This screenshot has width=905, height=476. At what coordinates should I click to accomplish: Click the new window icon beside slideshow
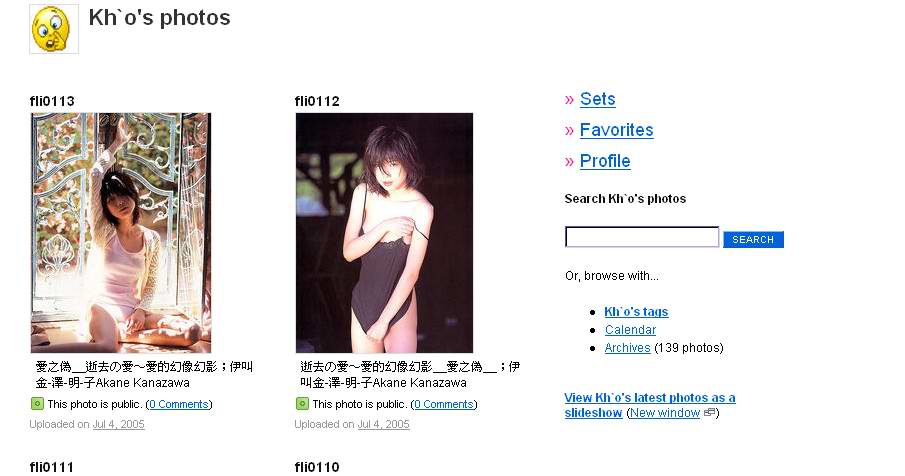(710, 413)
